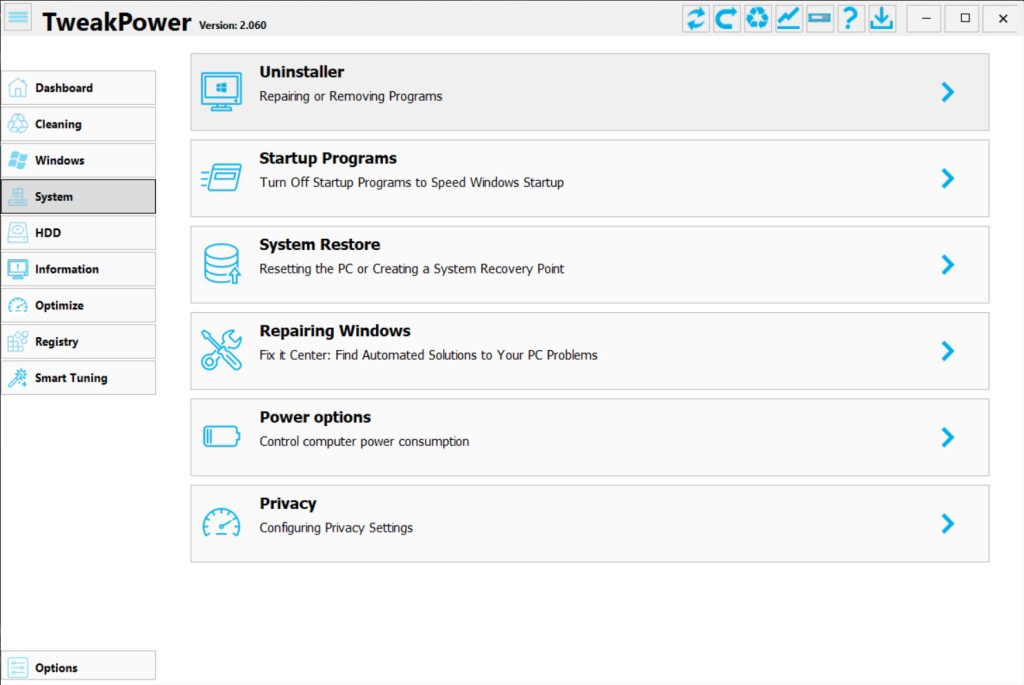
Task: Open Repairing Windows via its chevron arrow
Action: [948, 351]
